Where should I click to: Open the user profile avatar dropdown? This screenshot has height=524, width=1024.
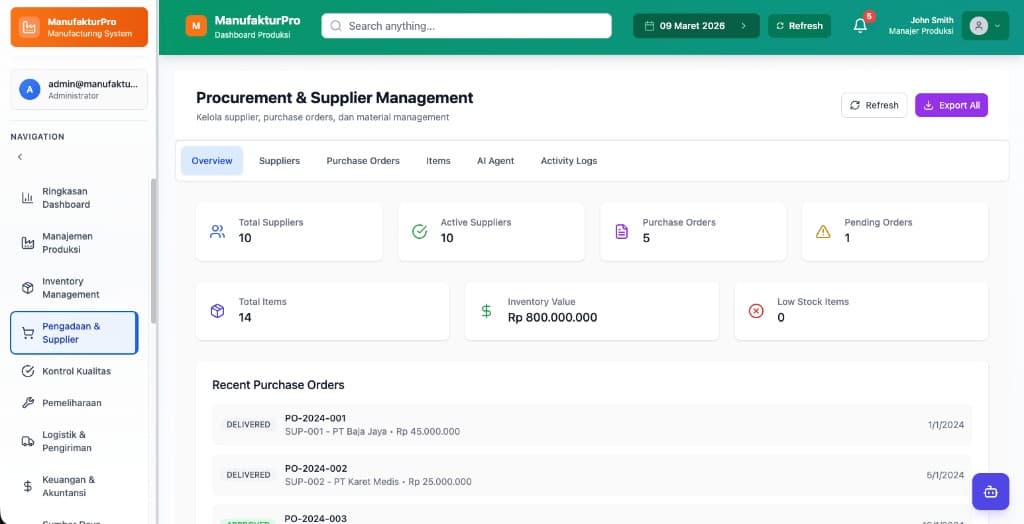click(984, 26)
